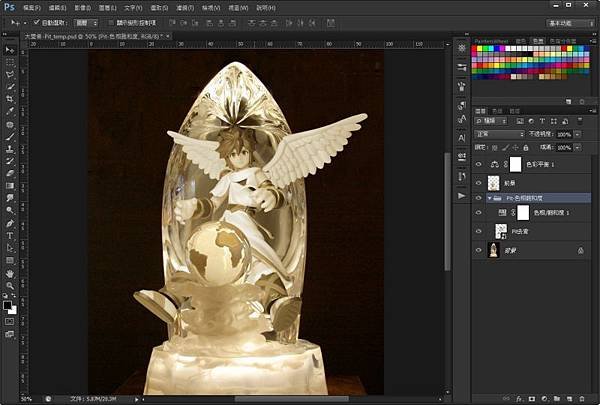Select the Rectangle shape tool
The width and height of the screenshot is (600, 405).
coord(10,261)
